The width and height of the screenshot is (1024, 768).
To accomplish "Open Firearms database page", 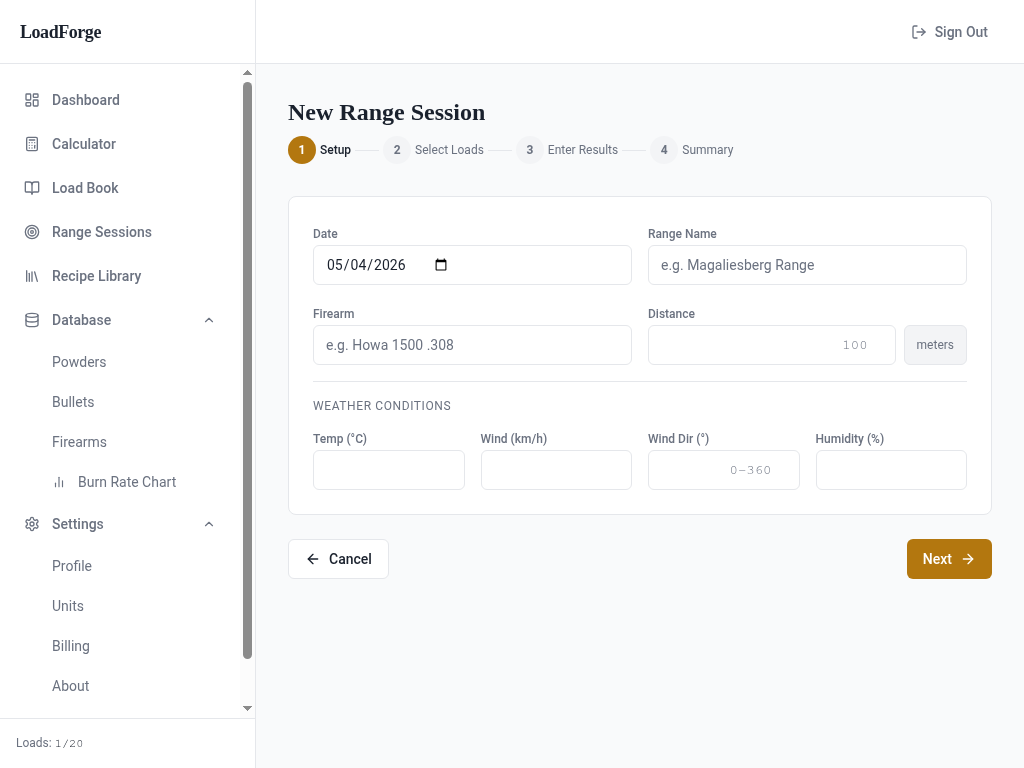I will pos(79,442).
